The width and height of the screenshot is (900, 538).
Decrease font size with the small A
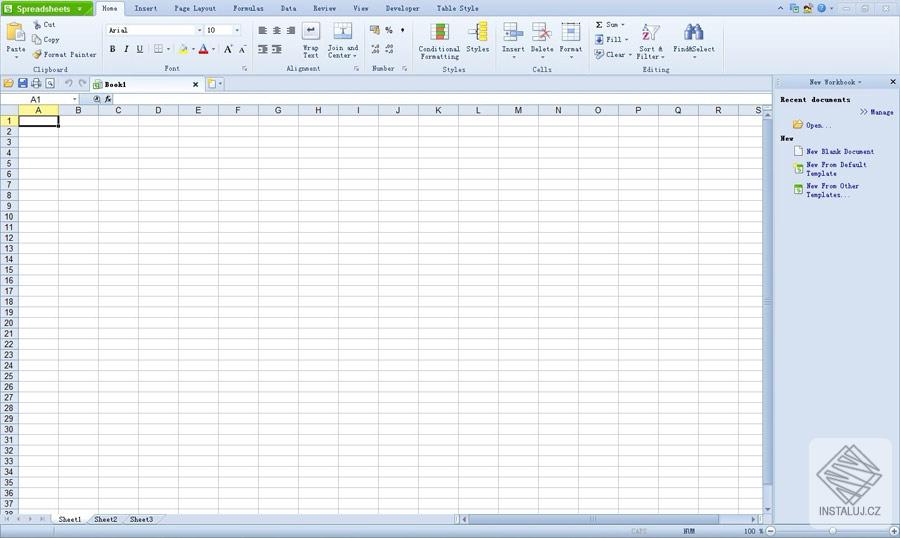242,49
